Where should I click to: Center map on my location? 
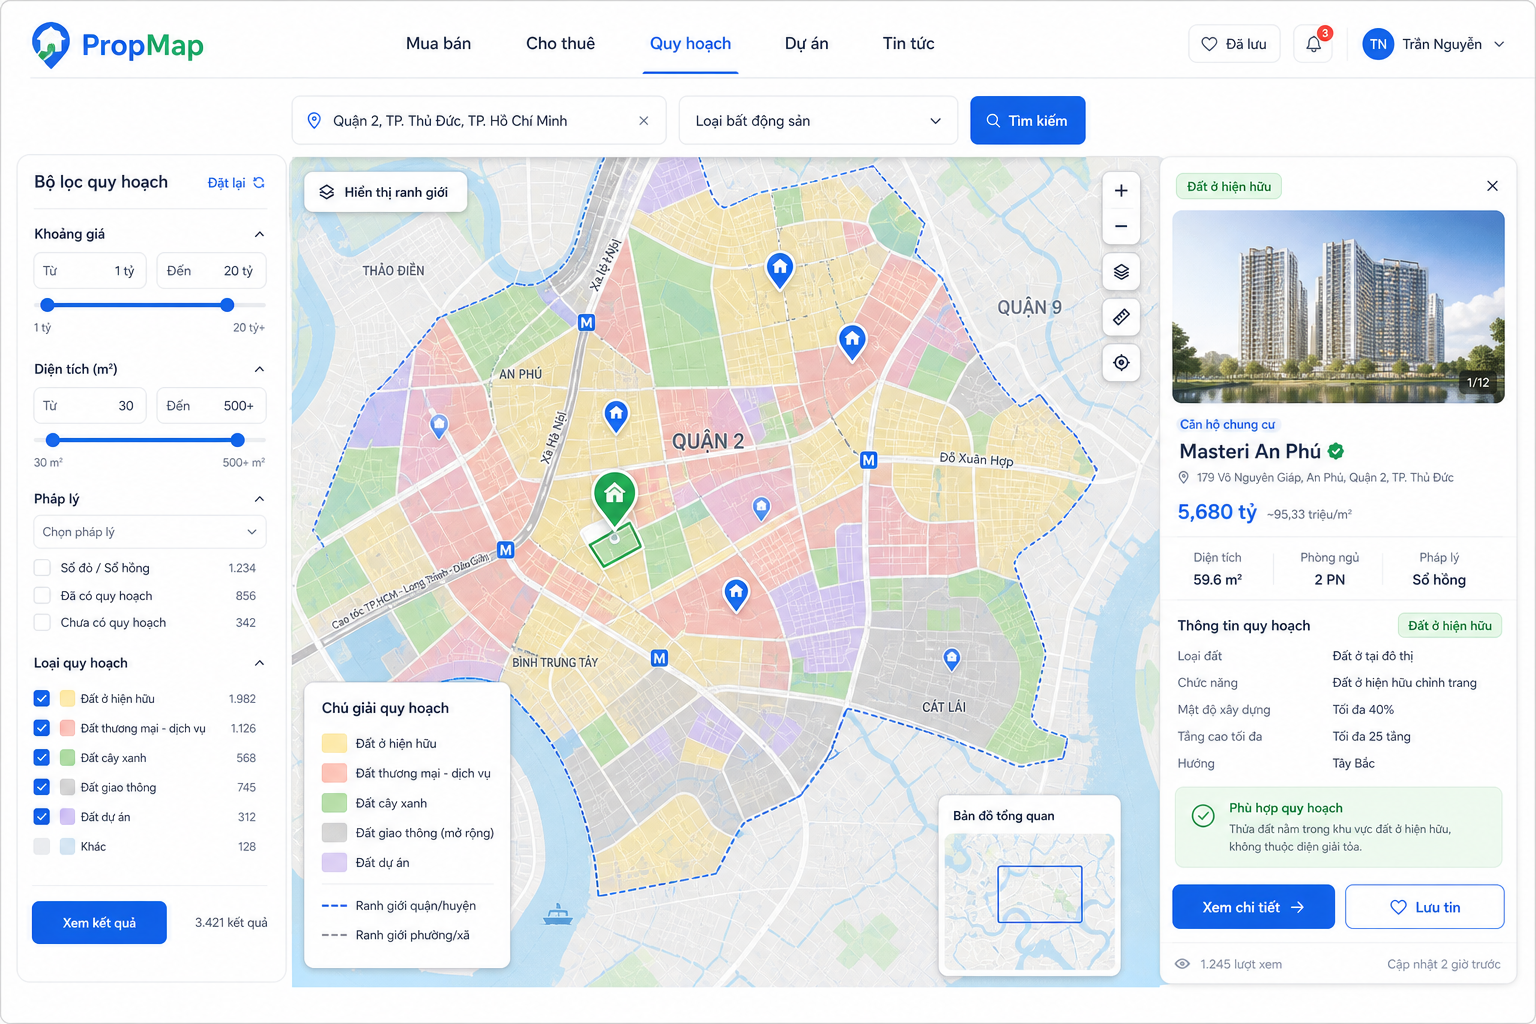point(1121,362)
